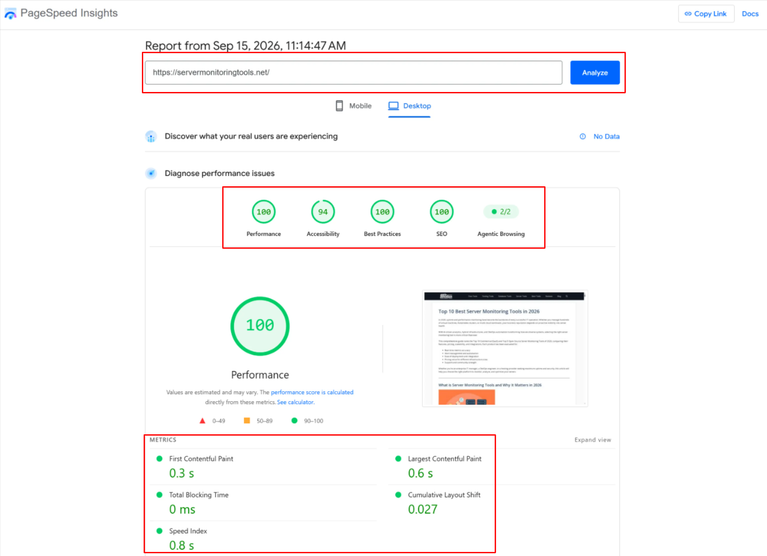Click the Total Blocking Time metric label
The image size is (767, 556).
(199, 495)
